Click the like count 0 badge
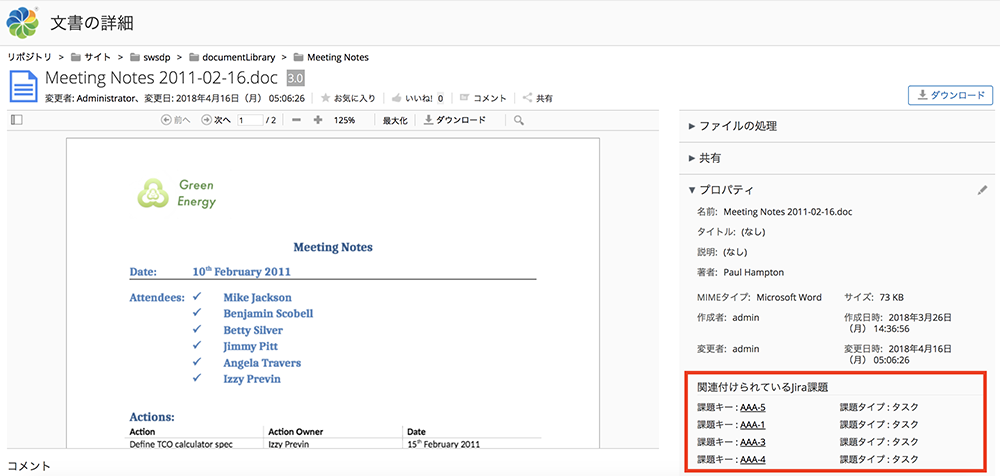Viewport: 1000px width, 476px height. (x=440, y=98)
